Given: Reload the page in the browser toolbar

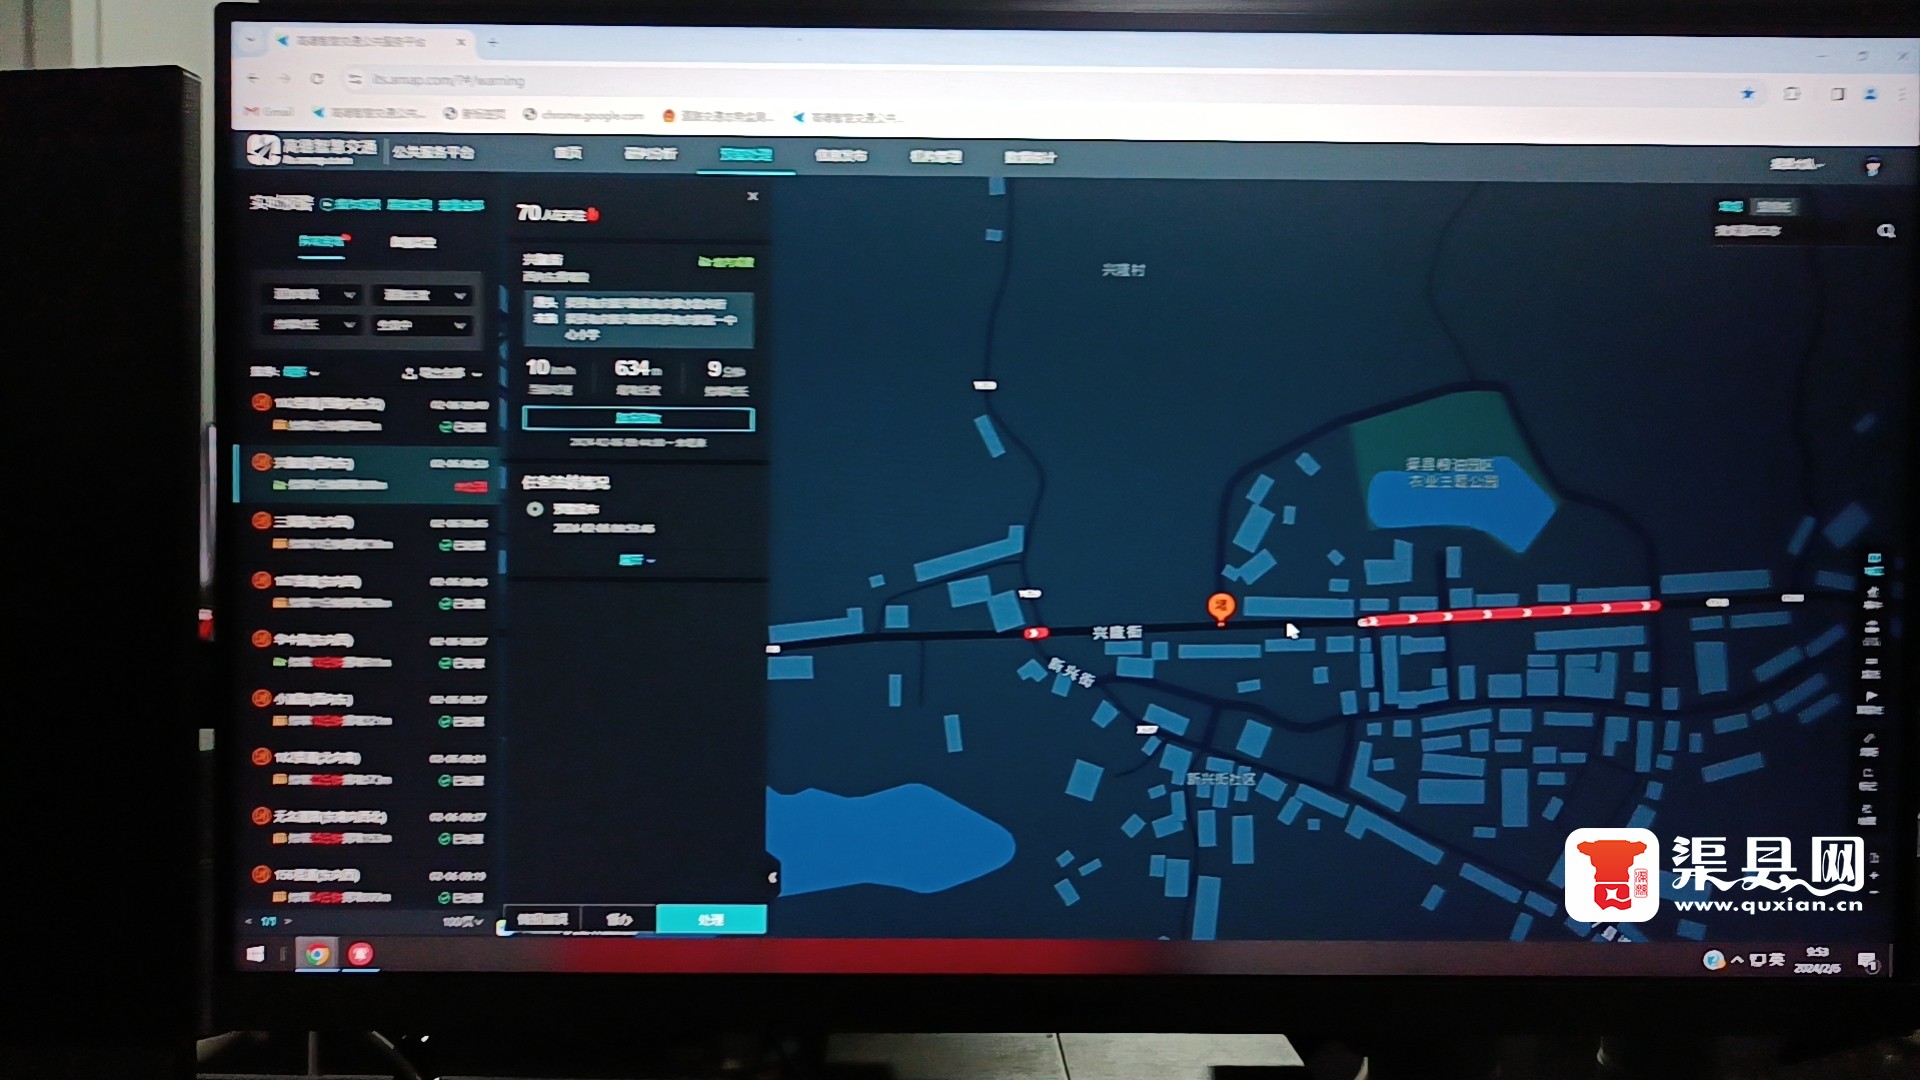Looking at the screenshot, I should [x=317, y=79].
